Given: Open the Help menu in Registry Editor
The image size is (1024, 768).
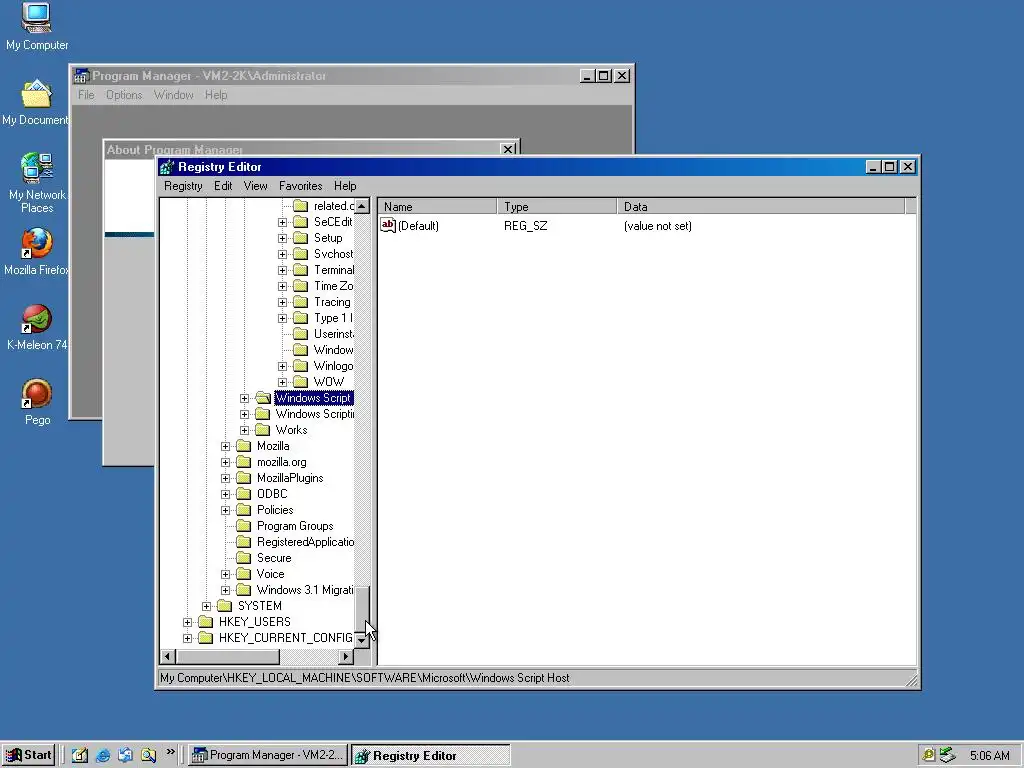Looking at the screenshot, I should tap(345, 186).
